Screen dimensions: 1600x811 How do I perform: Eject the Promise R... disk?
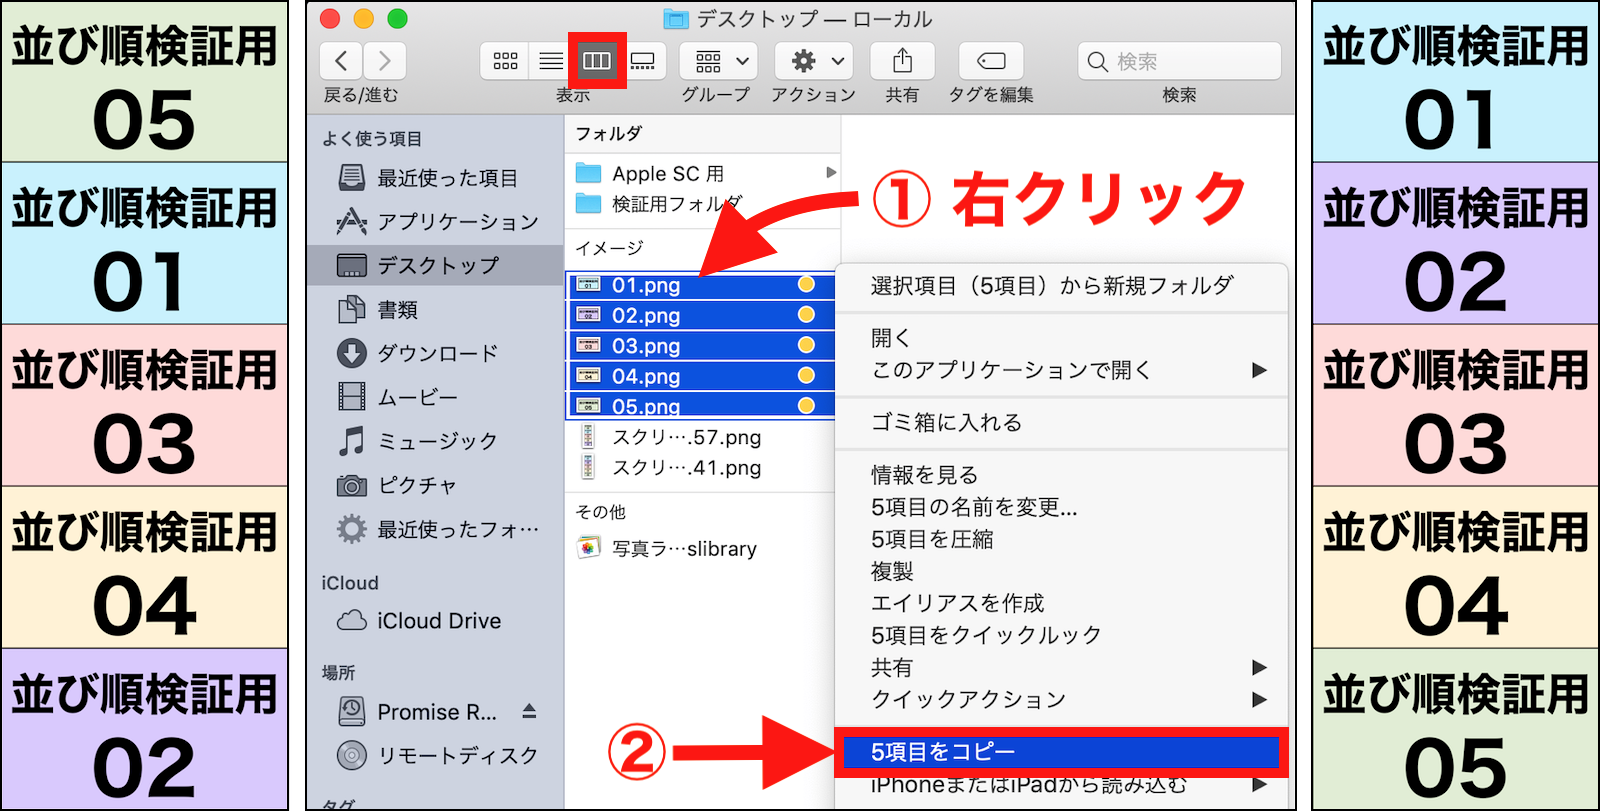pyautogui.click(x=529, y=711)
